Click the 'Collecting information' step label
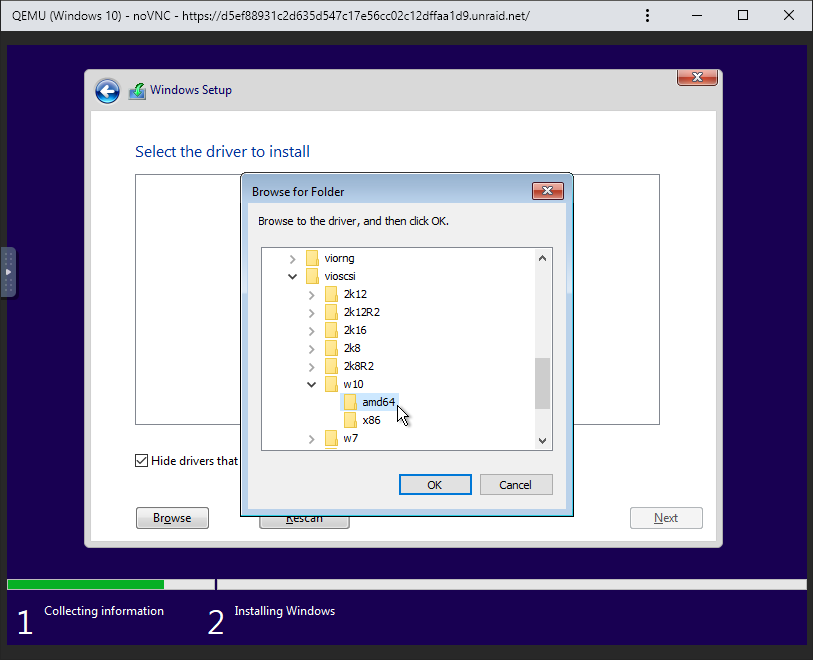 104,611
